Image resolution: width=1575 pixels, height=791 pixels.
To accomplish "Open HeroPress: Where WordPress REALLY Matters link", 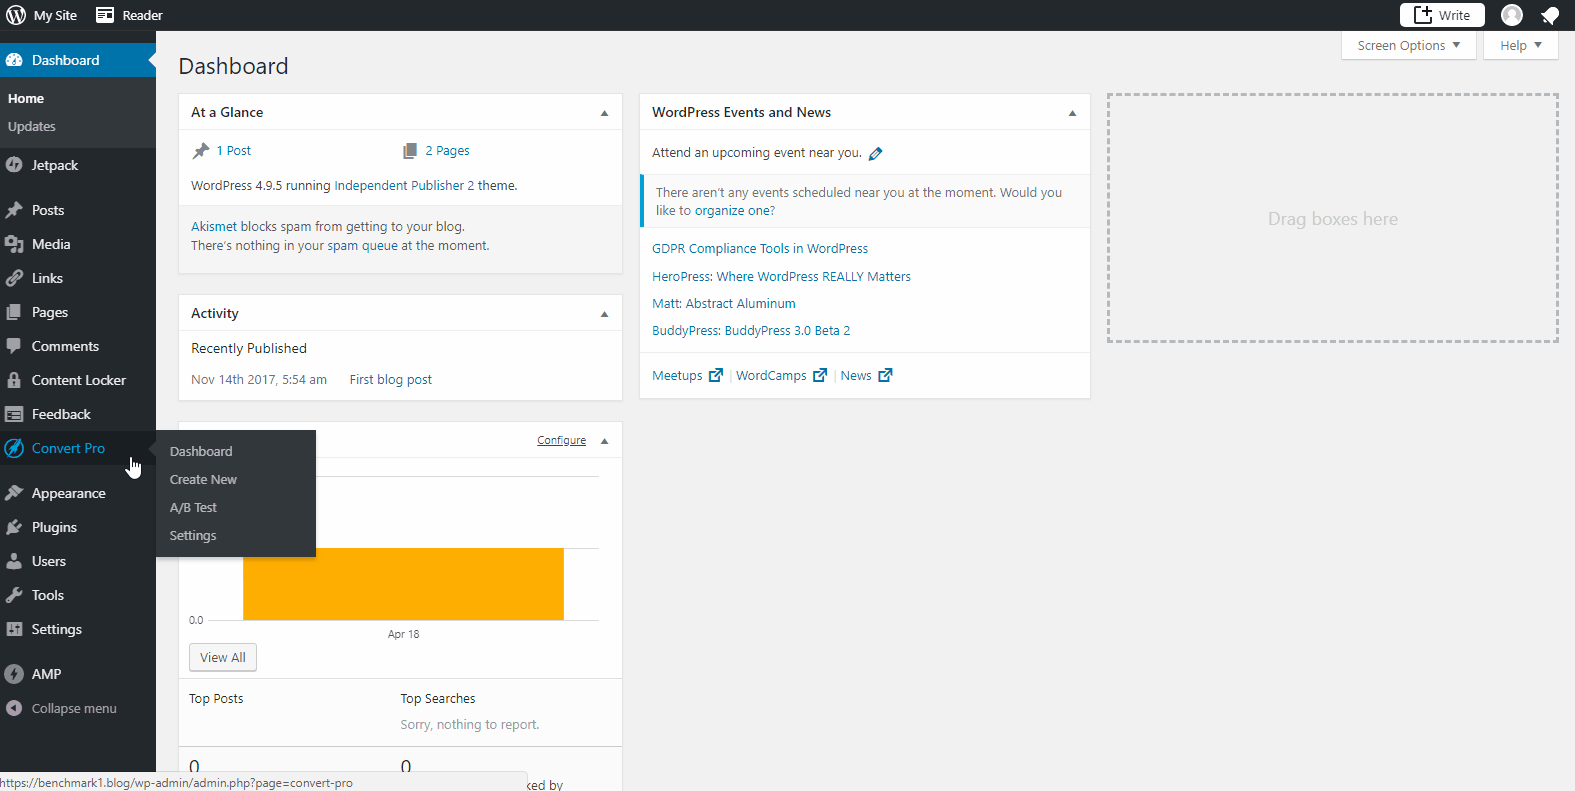I will pyautogui.click(x=781, y=277).
